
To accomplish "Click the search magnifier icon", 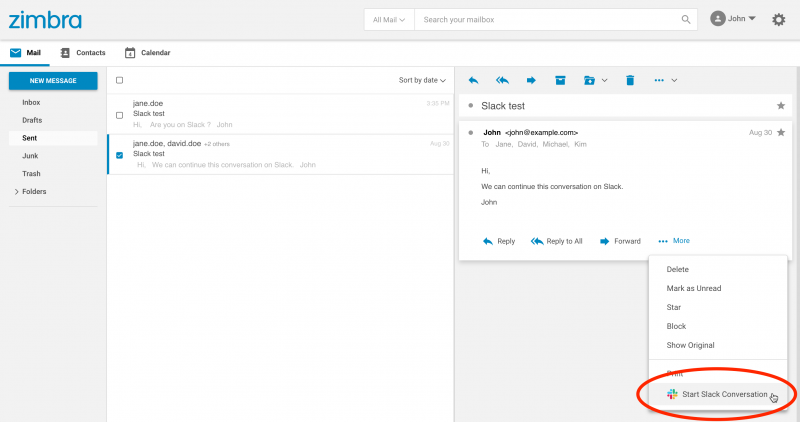I will pos(686,19).
